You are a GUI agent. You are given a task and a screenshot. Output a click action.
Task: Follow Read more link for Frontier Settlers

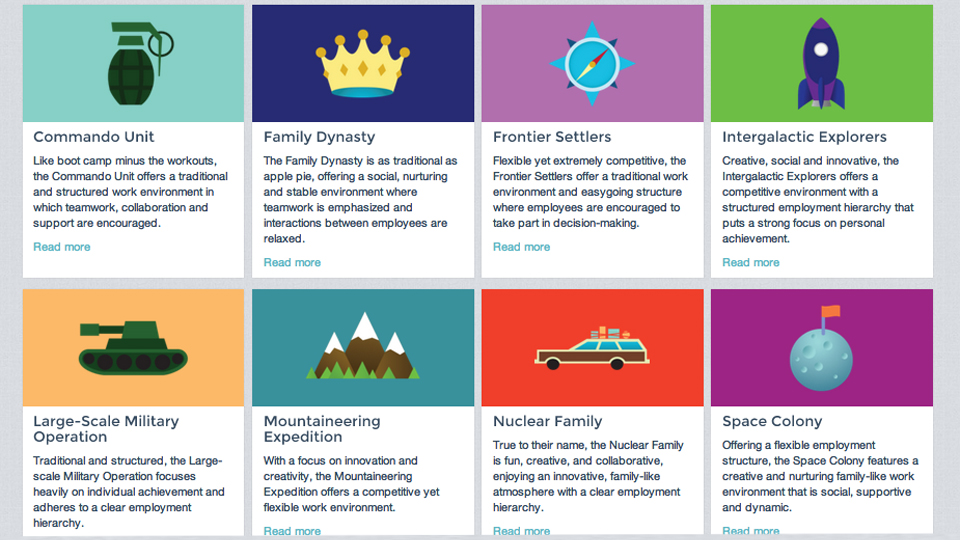(521, 247)
